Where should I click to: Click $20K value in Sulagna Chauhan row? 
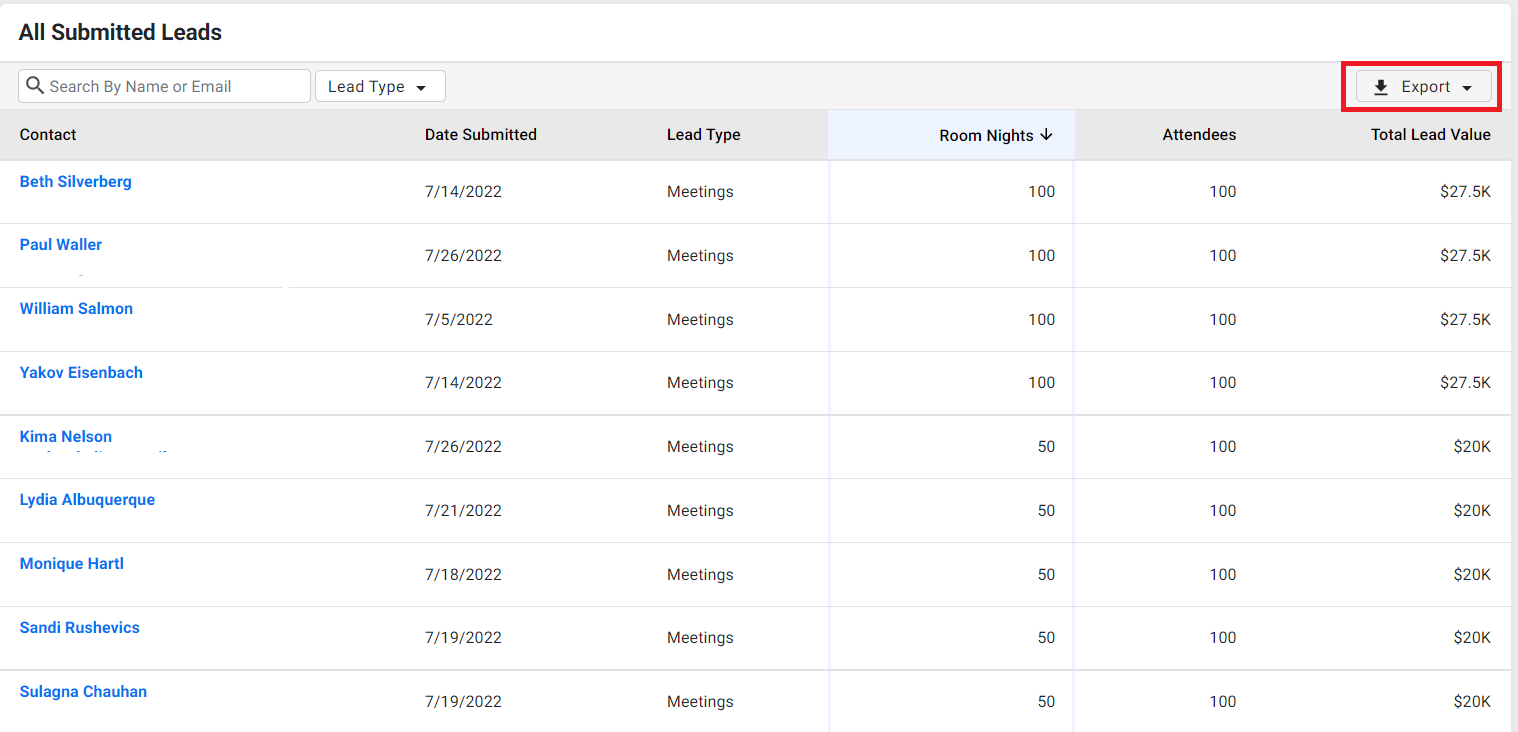1472,701
